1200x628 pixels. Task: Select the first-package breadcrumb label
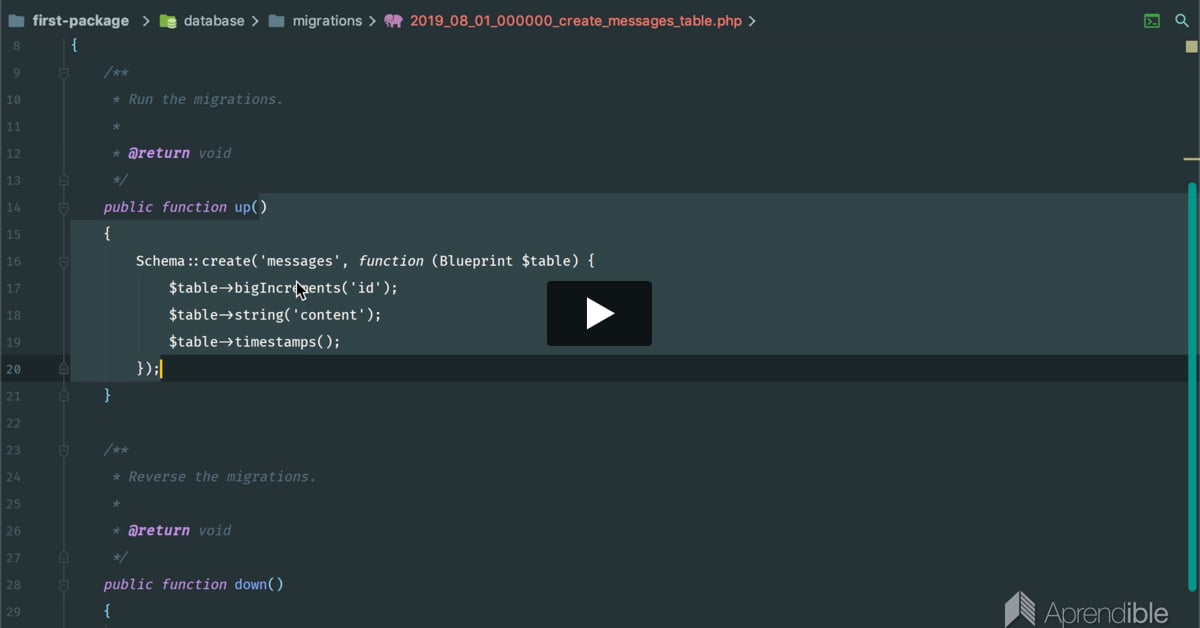[x=81, y=21]
